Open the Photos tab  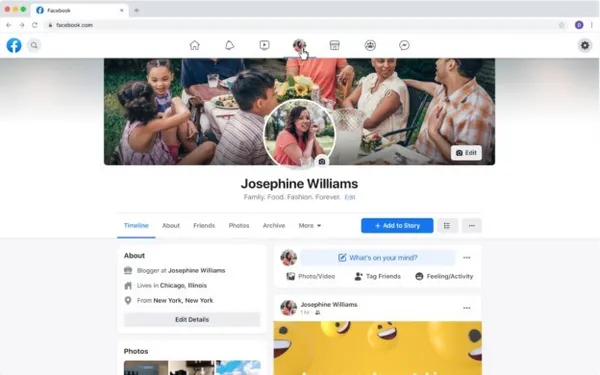239,225
